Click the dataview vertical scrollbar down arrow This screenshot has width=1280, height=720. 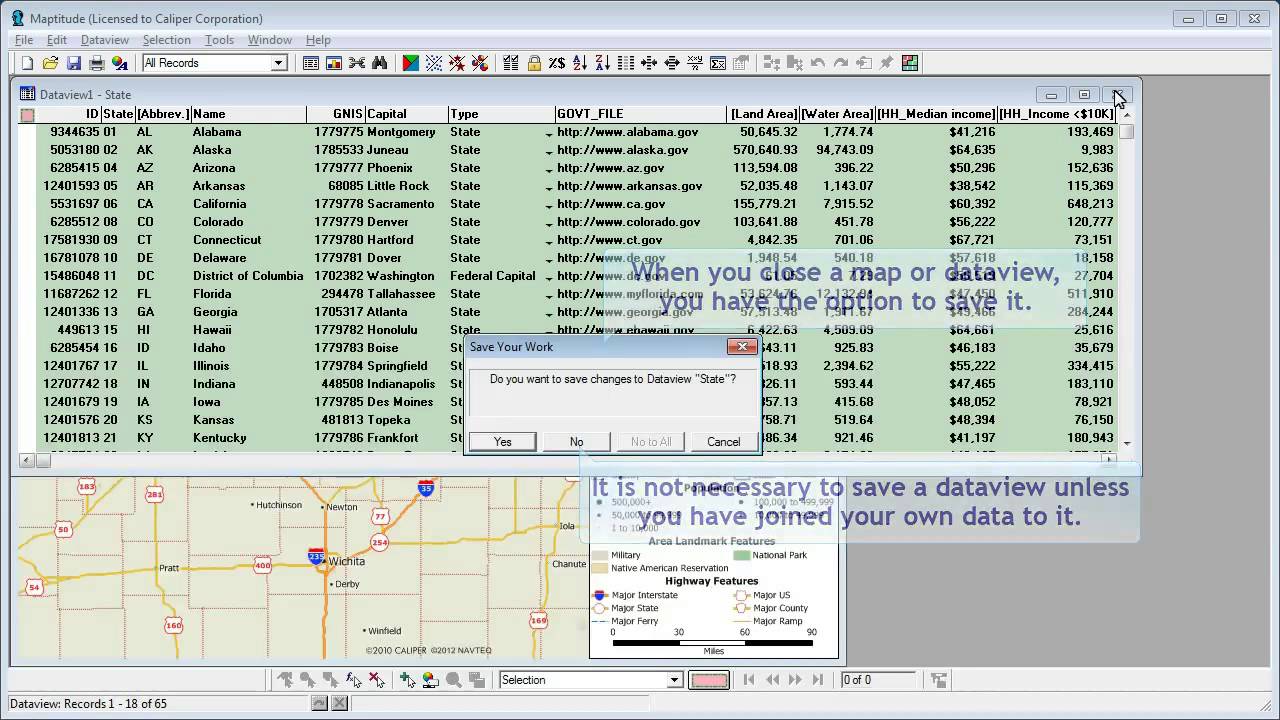point(1127,443)
